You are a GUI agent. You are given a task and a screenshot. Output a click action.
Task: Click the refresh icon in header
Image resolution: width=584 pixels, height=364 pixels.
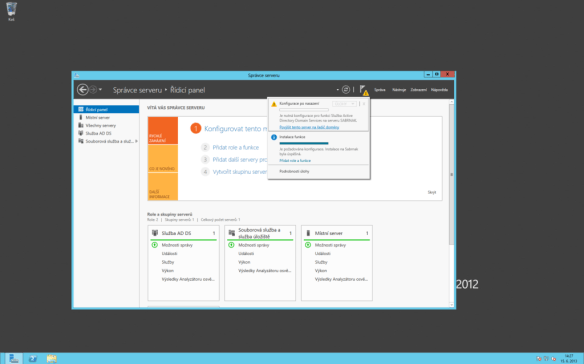346,89
